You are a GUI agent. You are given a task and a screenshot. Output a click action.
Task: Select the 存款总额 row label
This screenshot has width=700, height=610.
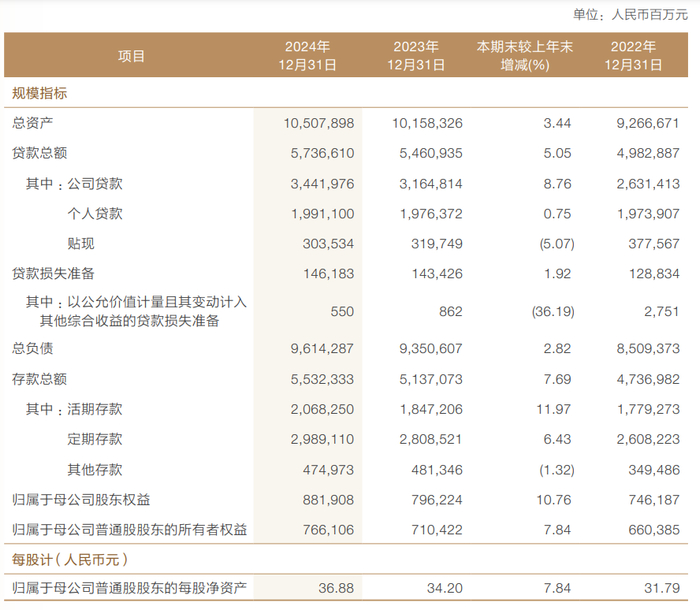pos(39,379)
